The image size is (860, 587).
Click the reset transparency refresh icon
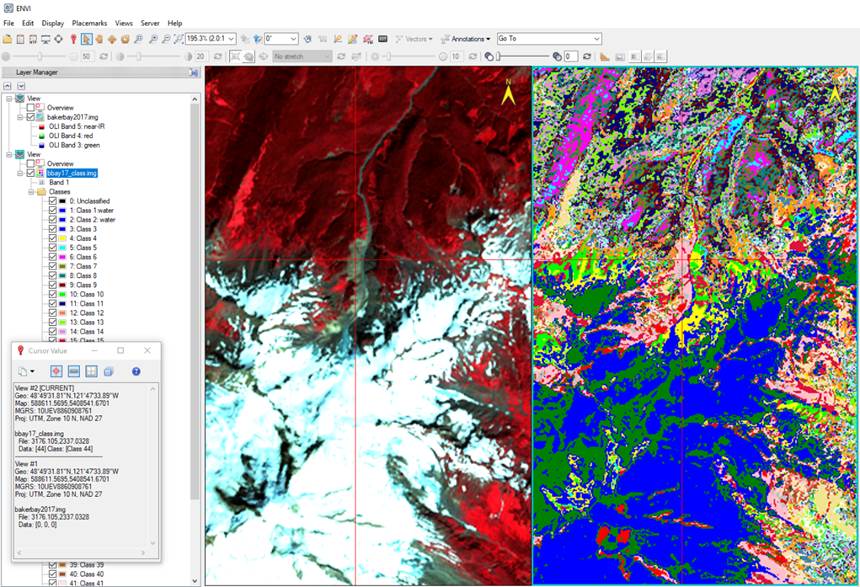point(587,57)
